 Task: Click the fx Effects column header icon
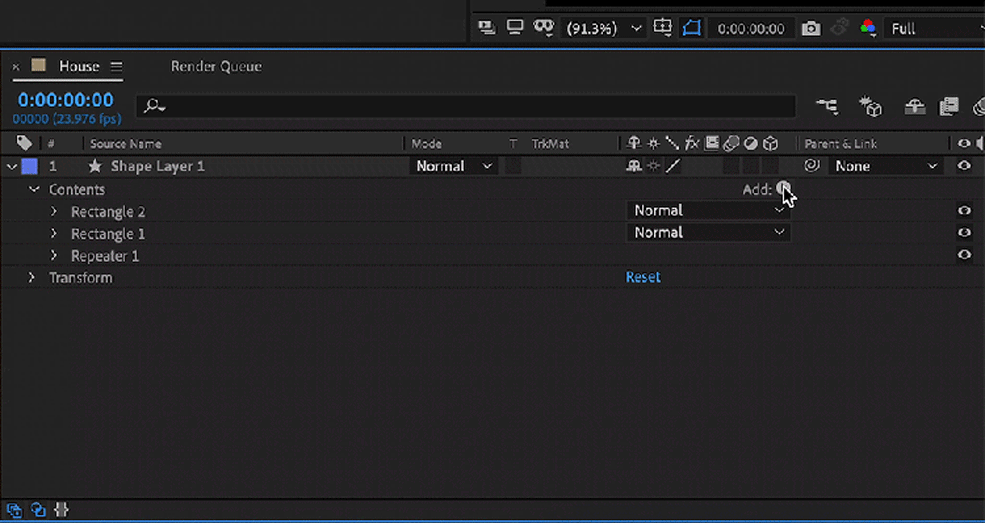click(x=692, y=144)
